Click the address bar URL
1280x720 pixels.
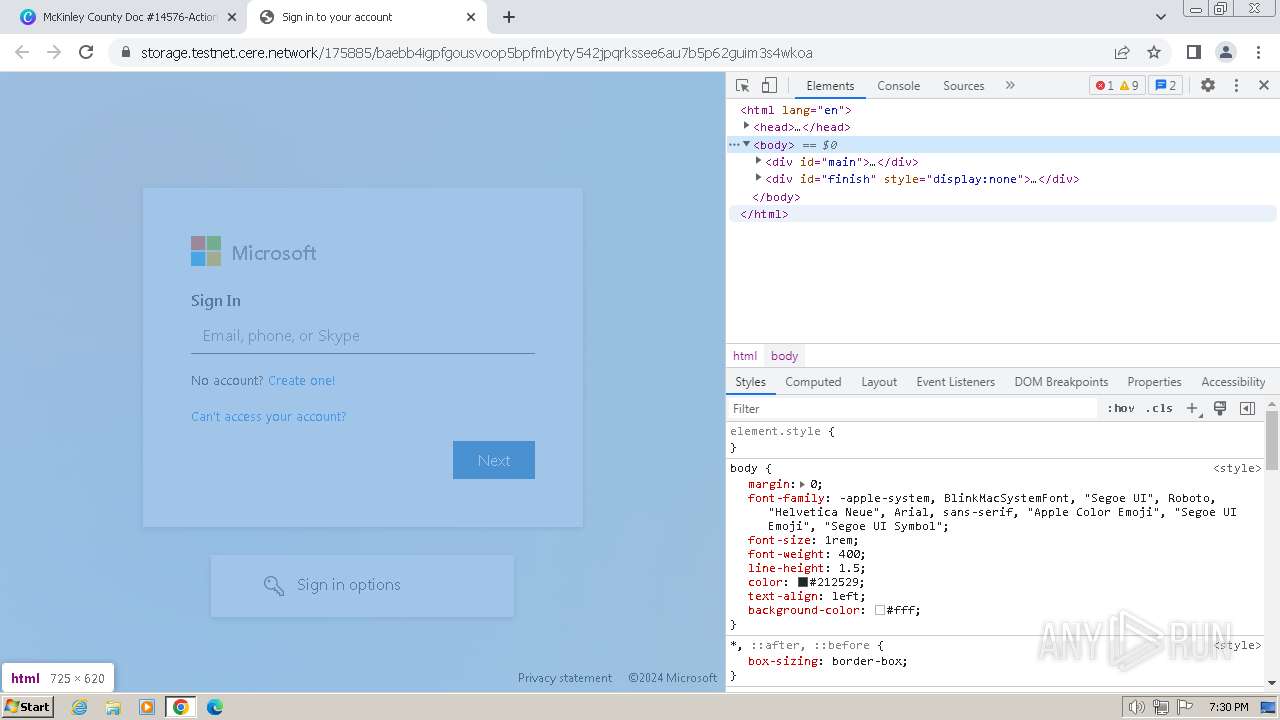(x=476, y=53)
